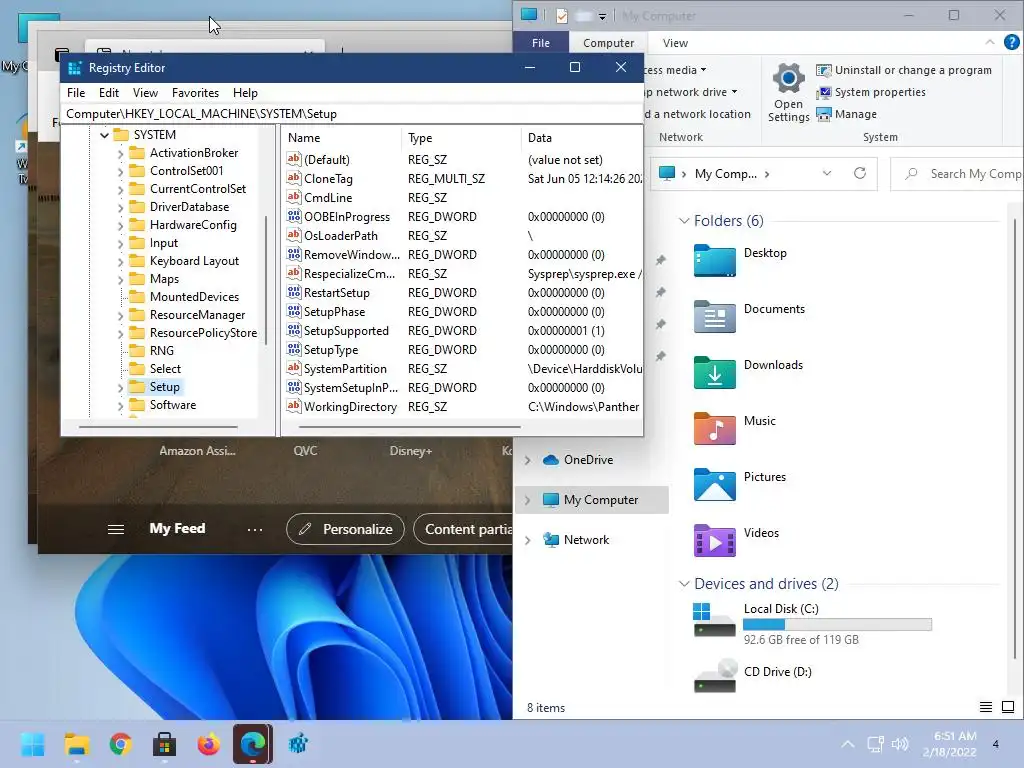Expand the Setup registry key
Screen dimensions: 1024x768
(x=120, y=387)
